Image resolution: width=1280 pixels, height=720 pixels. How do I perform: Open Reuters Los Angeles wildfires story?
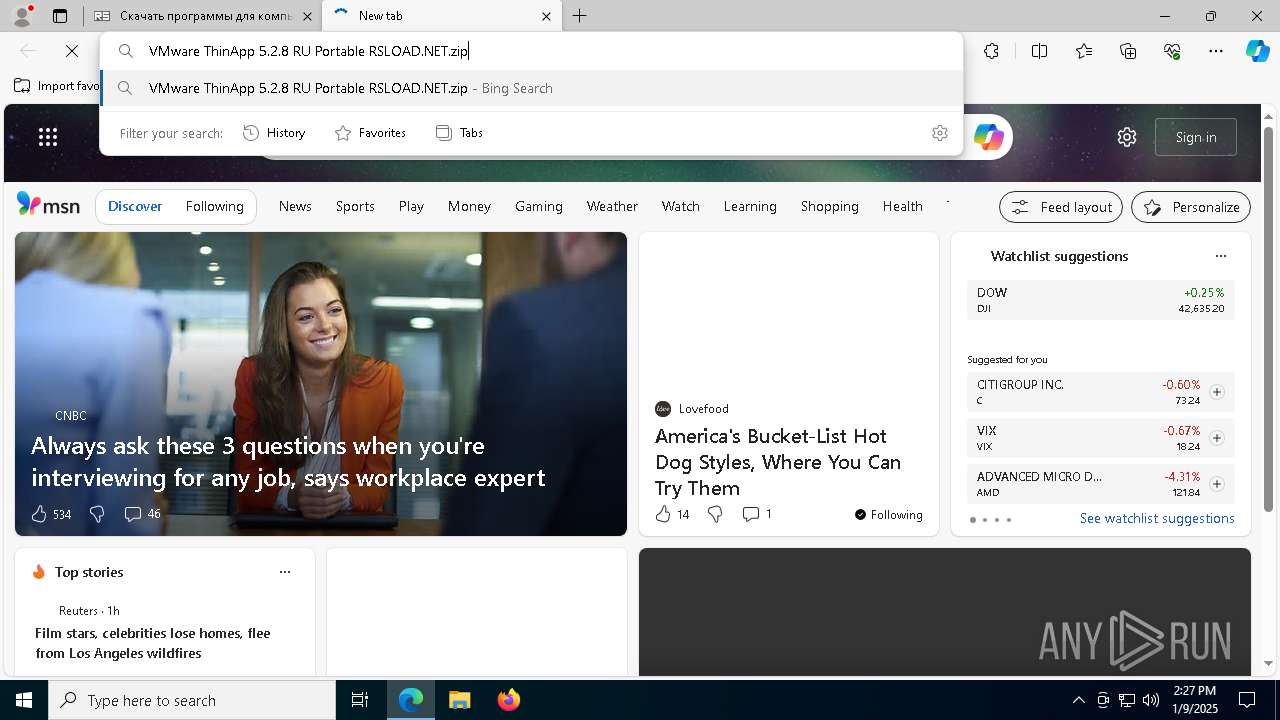pyautogui.click(x=153, y=643)
